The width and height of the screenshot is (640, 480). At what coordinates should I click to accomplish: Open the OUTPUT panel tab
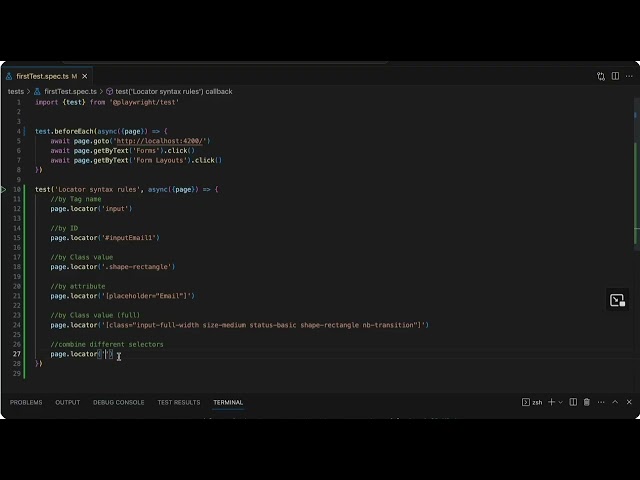coord(68,402)
